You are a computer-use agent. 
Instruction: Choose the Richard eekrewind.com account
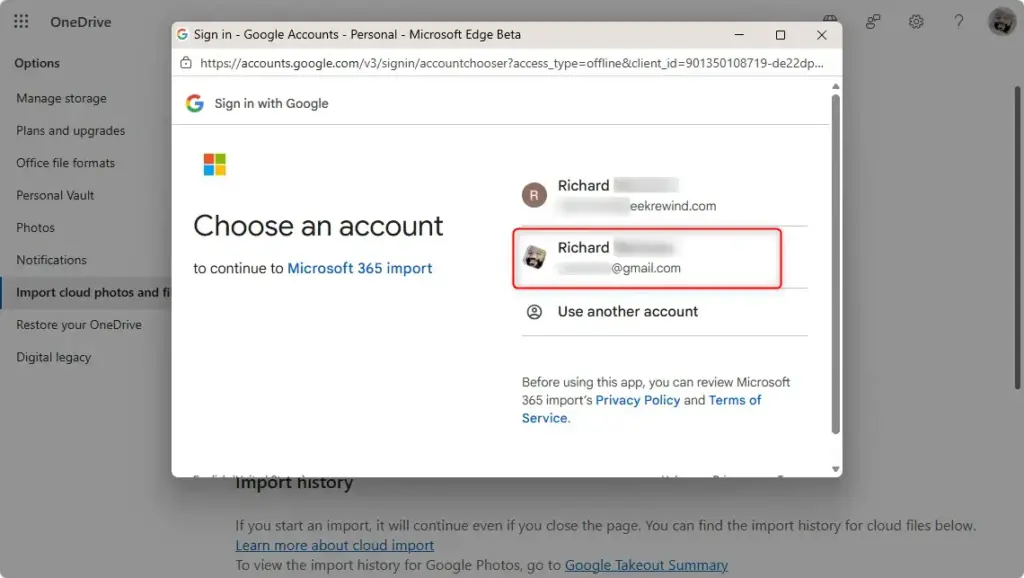tap(664, 195)
